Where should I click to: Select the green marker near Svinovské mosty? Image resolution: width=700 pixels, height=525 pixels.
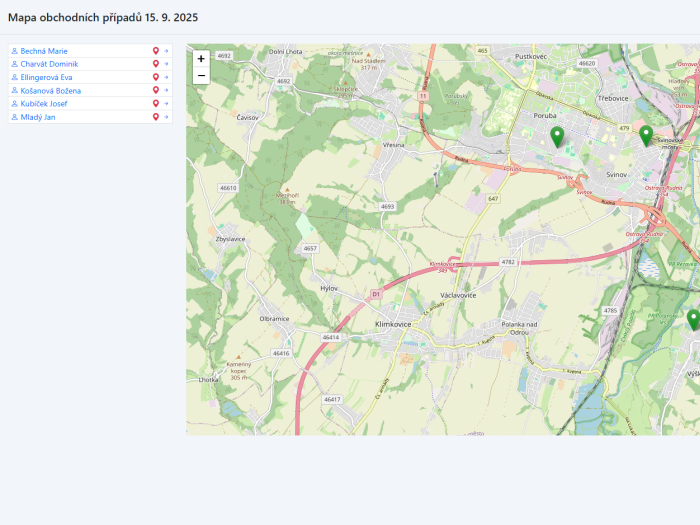pyautogui.click(x=646, y=135)
